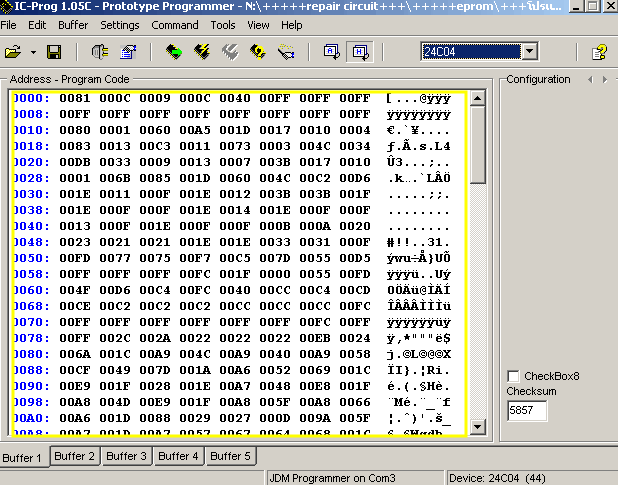Click hex value 004F in row 0060
Viewport: 618px width, 485px height.
tap(75, 290)
